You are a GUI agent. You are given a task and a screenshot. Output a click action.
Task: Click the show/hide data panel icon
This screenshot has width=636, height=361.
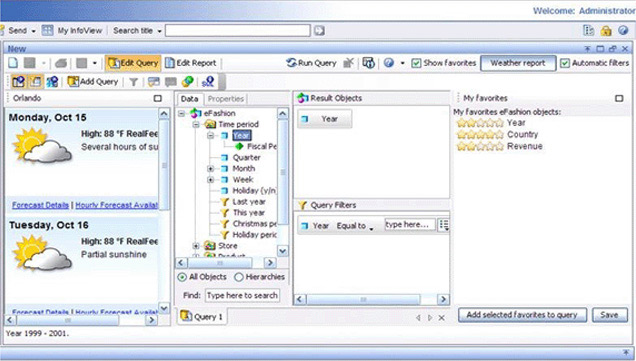coord(18,82)
